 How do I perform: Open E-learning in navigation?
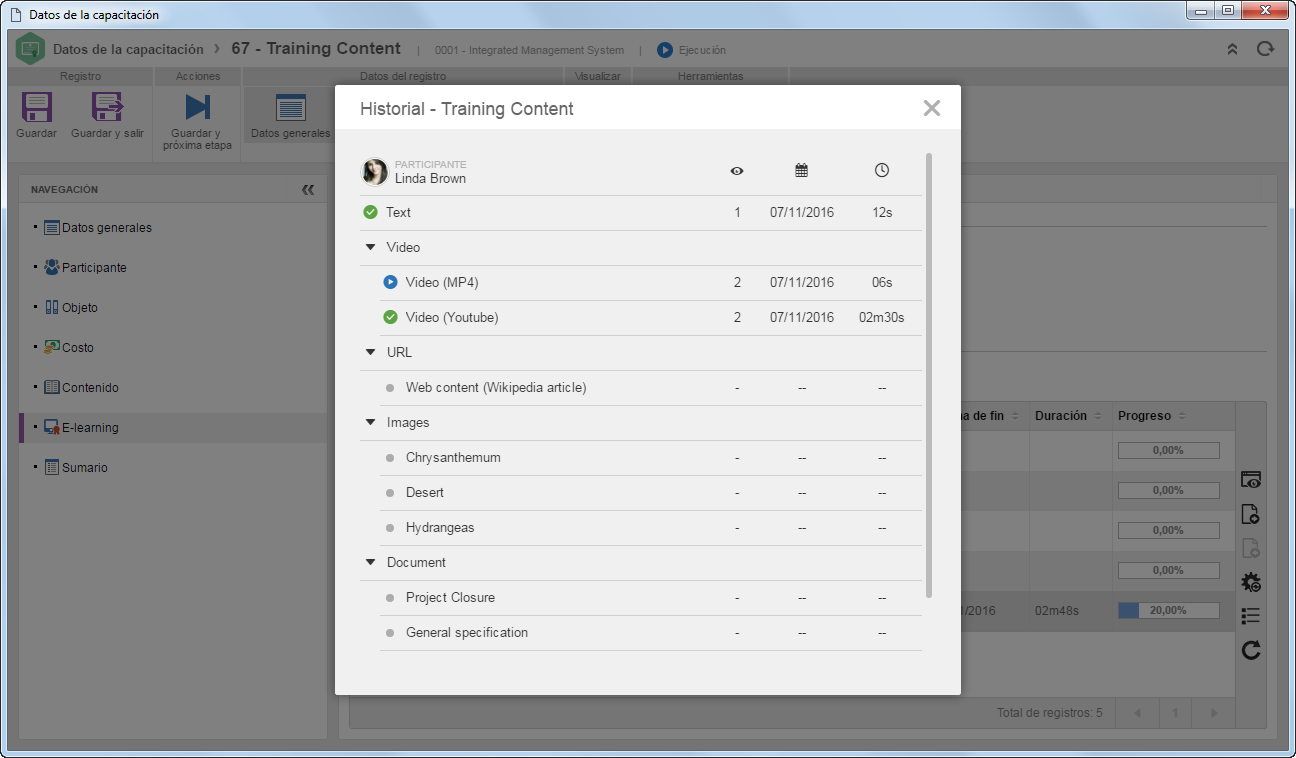[x=89, y=427]
